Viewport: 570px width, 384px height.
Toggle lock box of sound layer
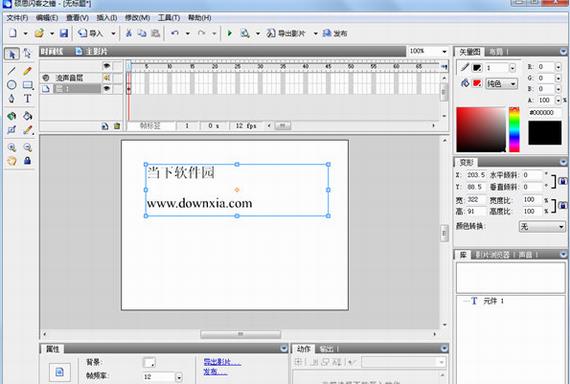tap(117, 77)
